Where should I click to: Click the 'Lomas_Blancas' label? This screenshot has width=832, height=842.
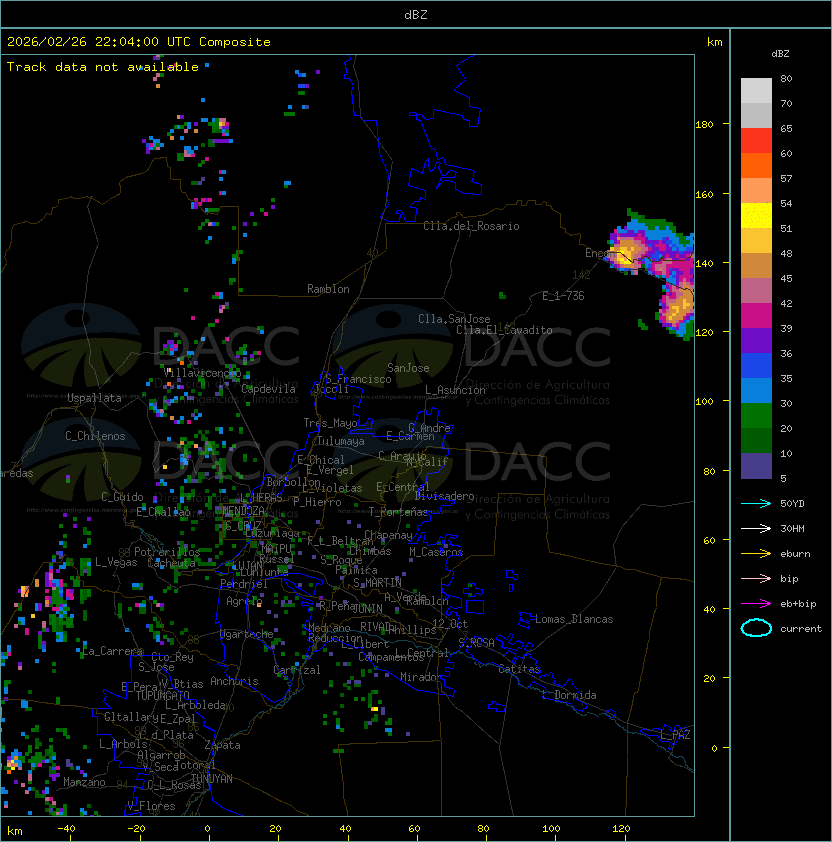(x=574, y=619)
